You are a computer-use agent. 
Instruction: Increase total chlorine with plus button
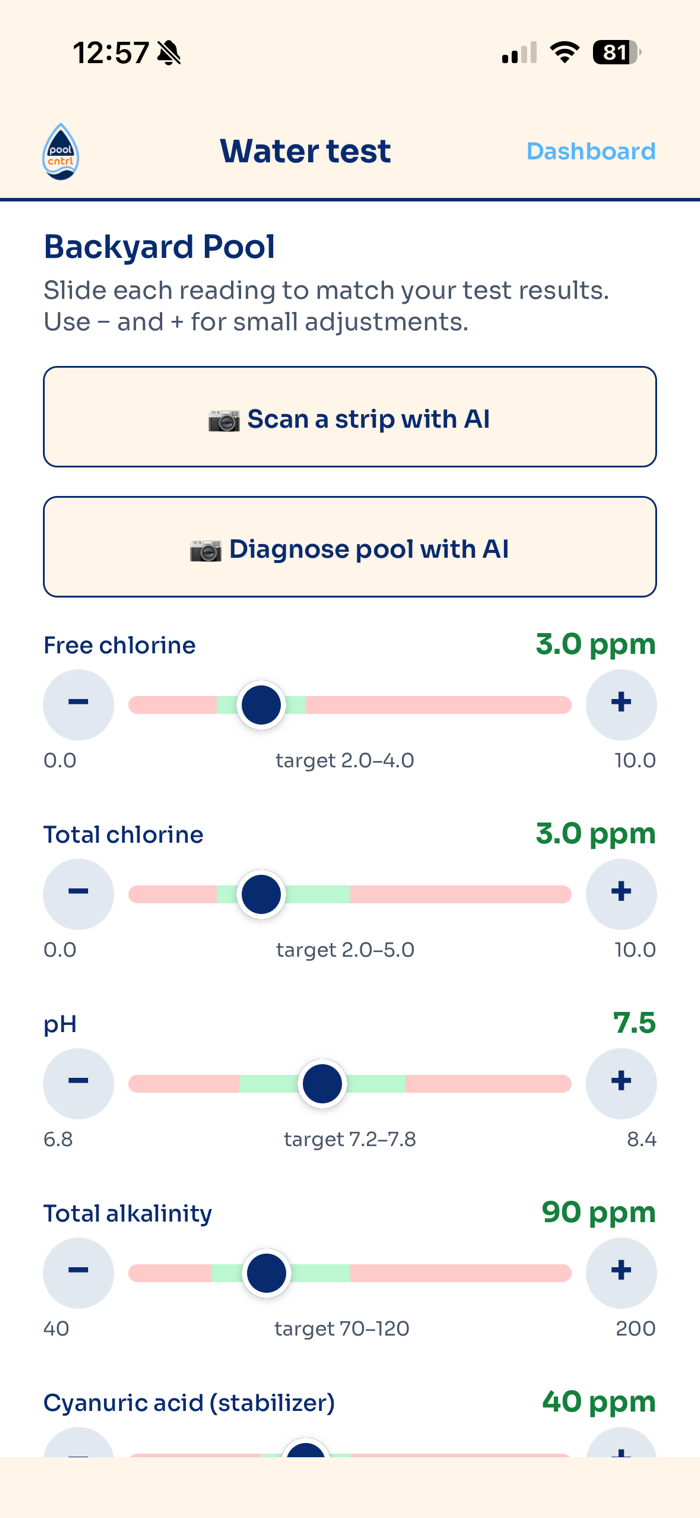621,894
